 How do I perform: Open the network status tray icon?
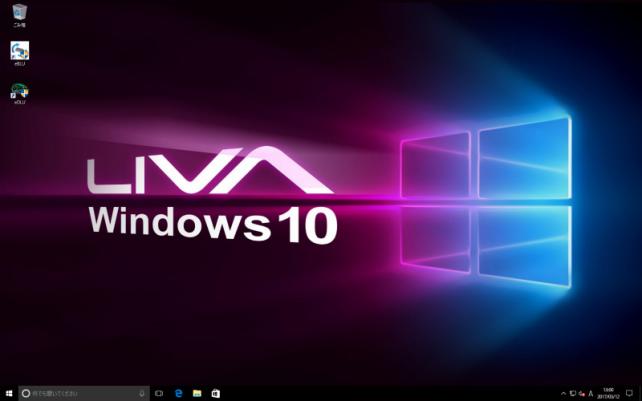point(572,394)
